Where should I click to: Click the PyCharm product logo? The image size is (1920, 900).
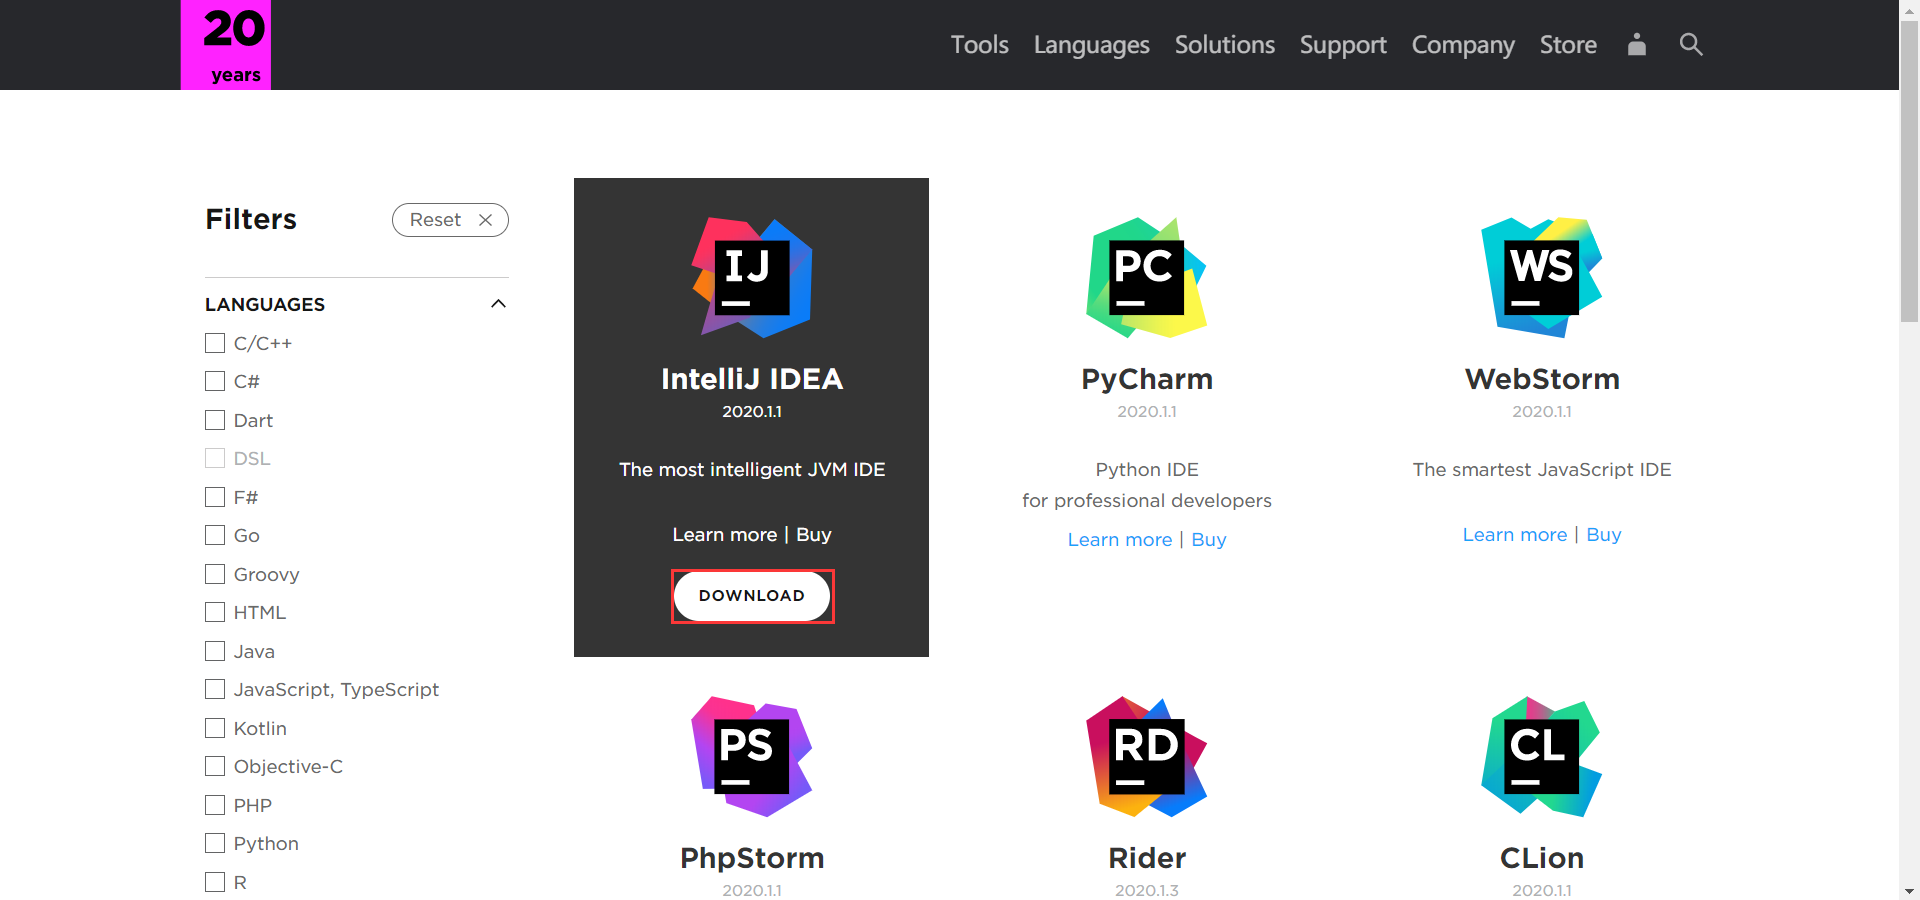[x=1147, y=278]
